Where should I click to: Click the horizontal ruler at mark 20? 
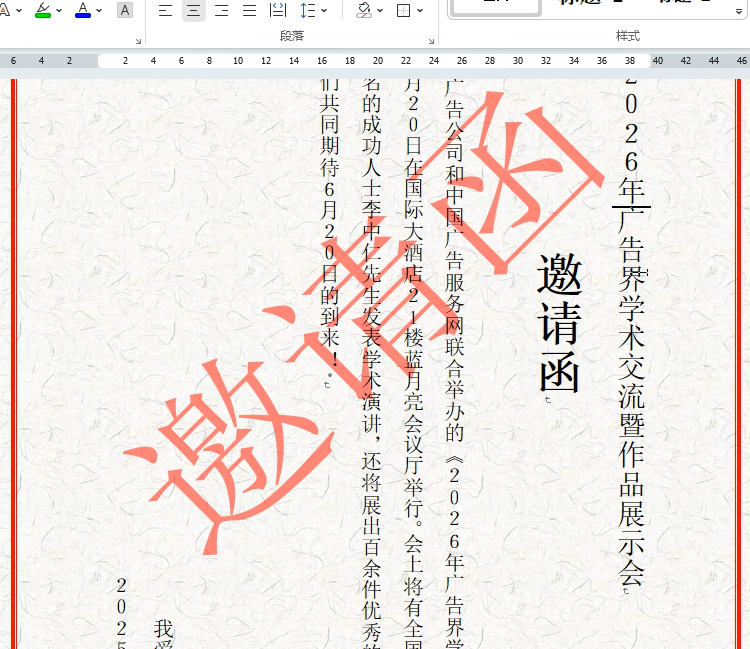point(378,61)
